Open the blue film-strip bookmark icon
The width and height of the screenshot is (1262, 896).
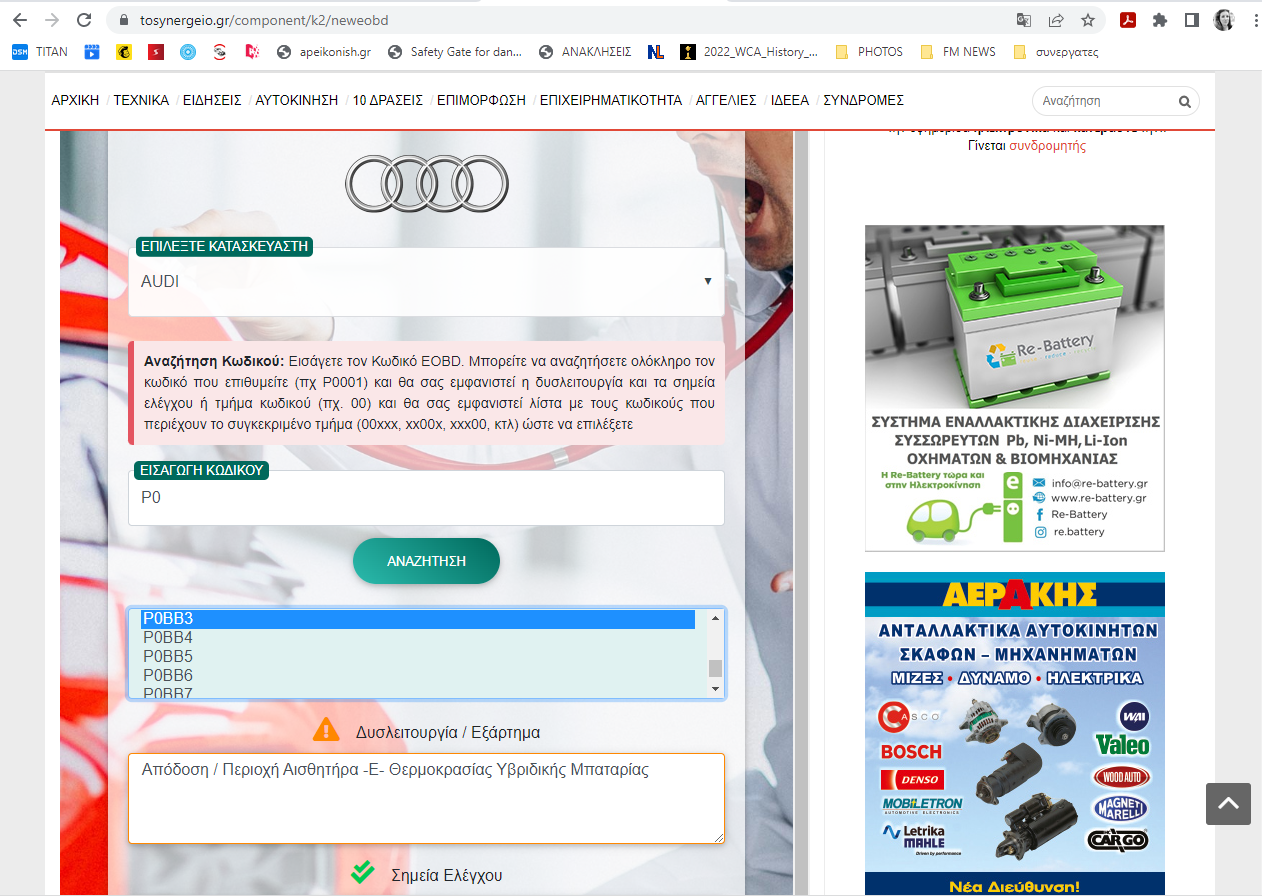click(92, 52)
